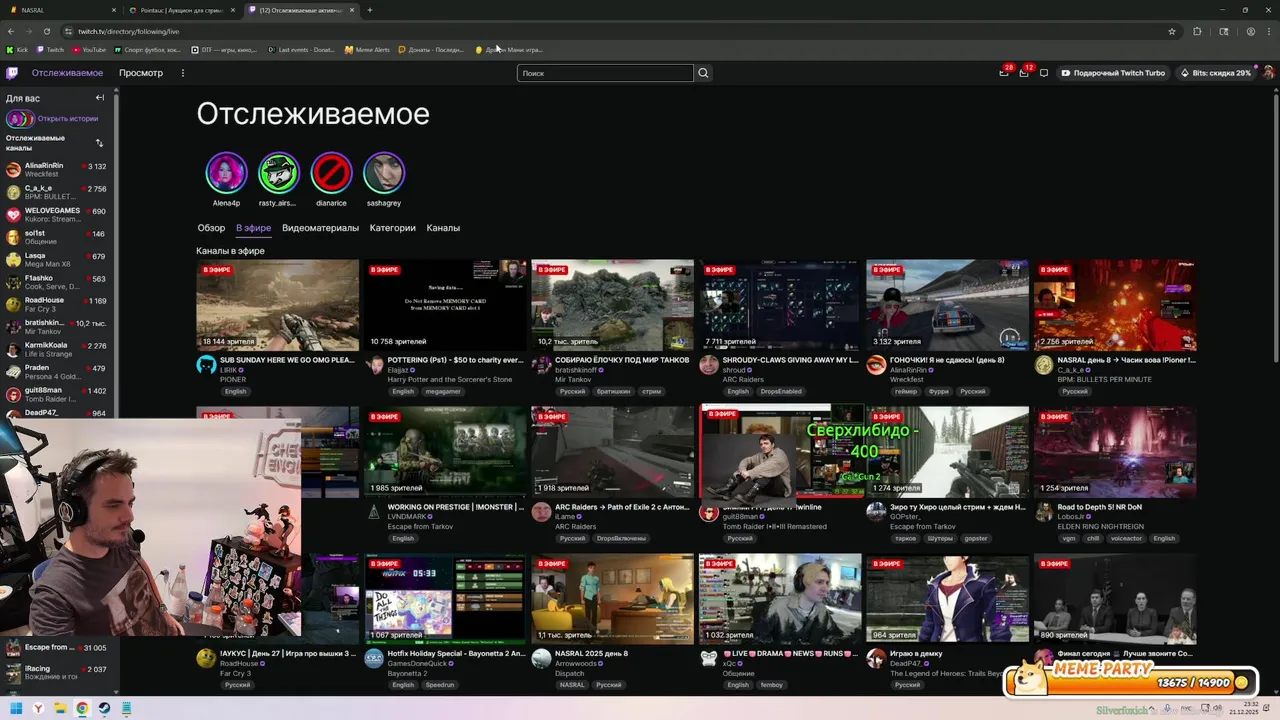Open the three-dot more menu beside Просмотр
Image resolution: width=1280 pixels, height=720 pixels.
[x=183, y=73]
